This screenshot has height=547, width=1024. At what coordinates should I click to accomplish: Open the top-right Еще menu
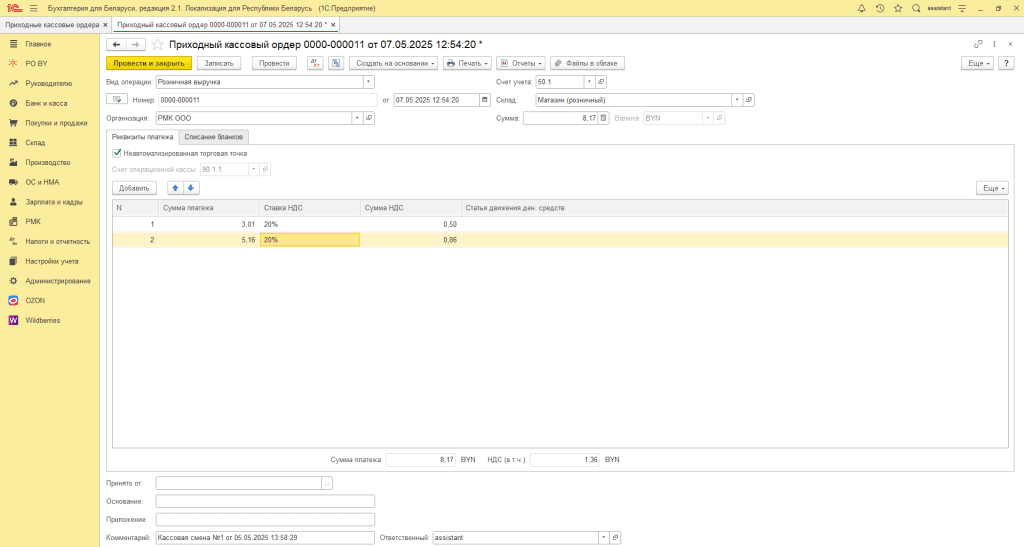point(977,63)
